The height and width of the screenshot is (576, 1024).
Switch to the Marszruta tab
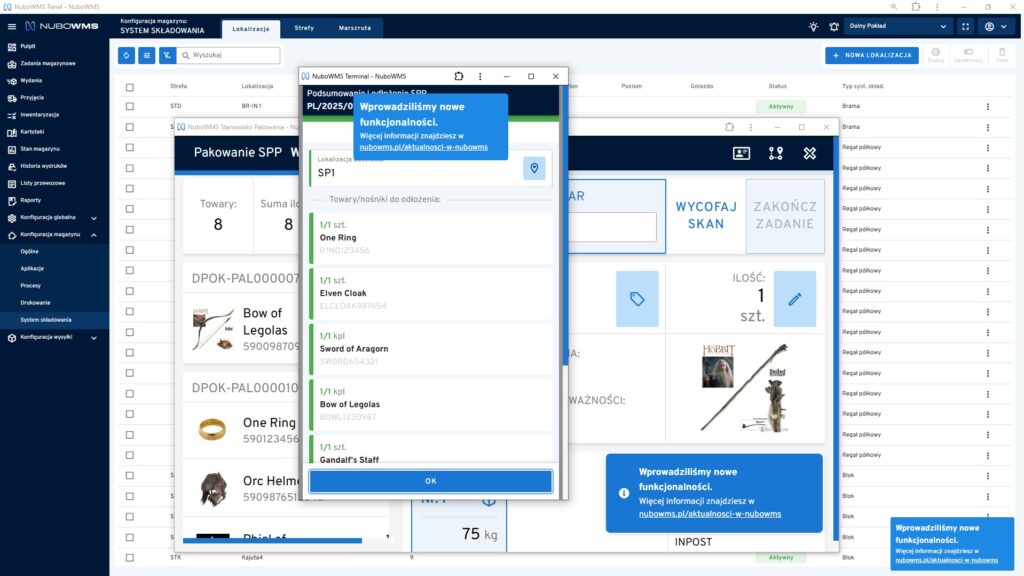click(x=355, y=28)
